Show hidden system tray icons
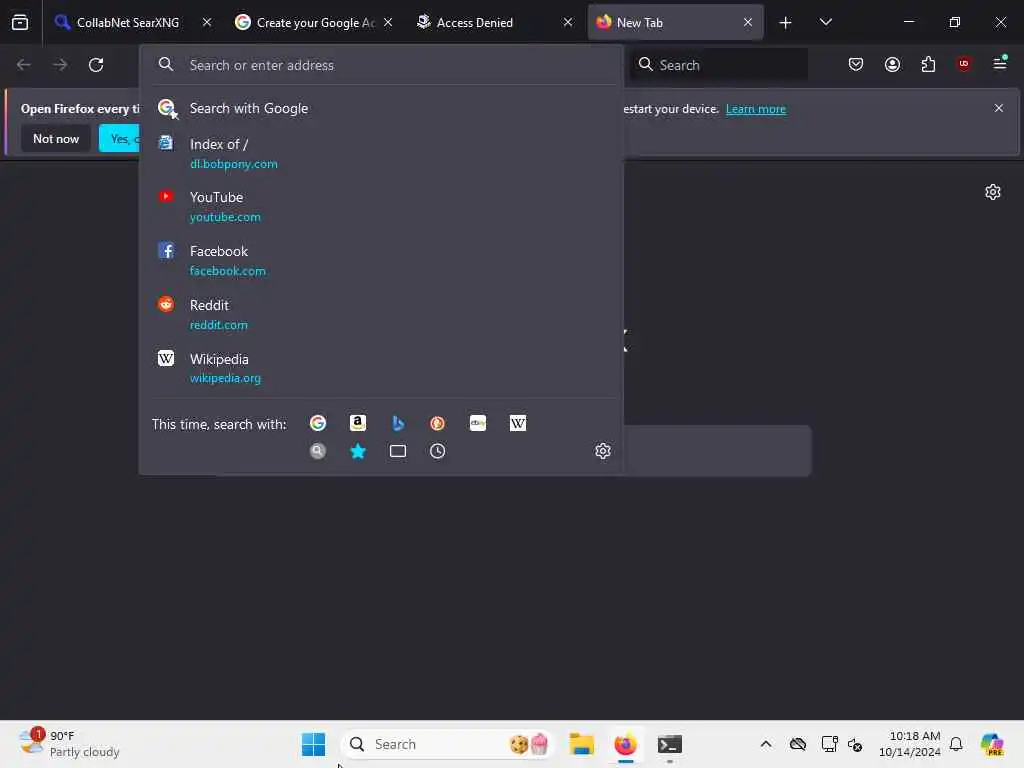The height and width of the screenshot is (768, 1024). 766,744
